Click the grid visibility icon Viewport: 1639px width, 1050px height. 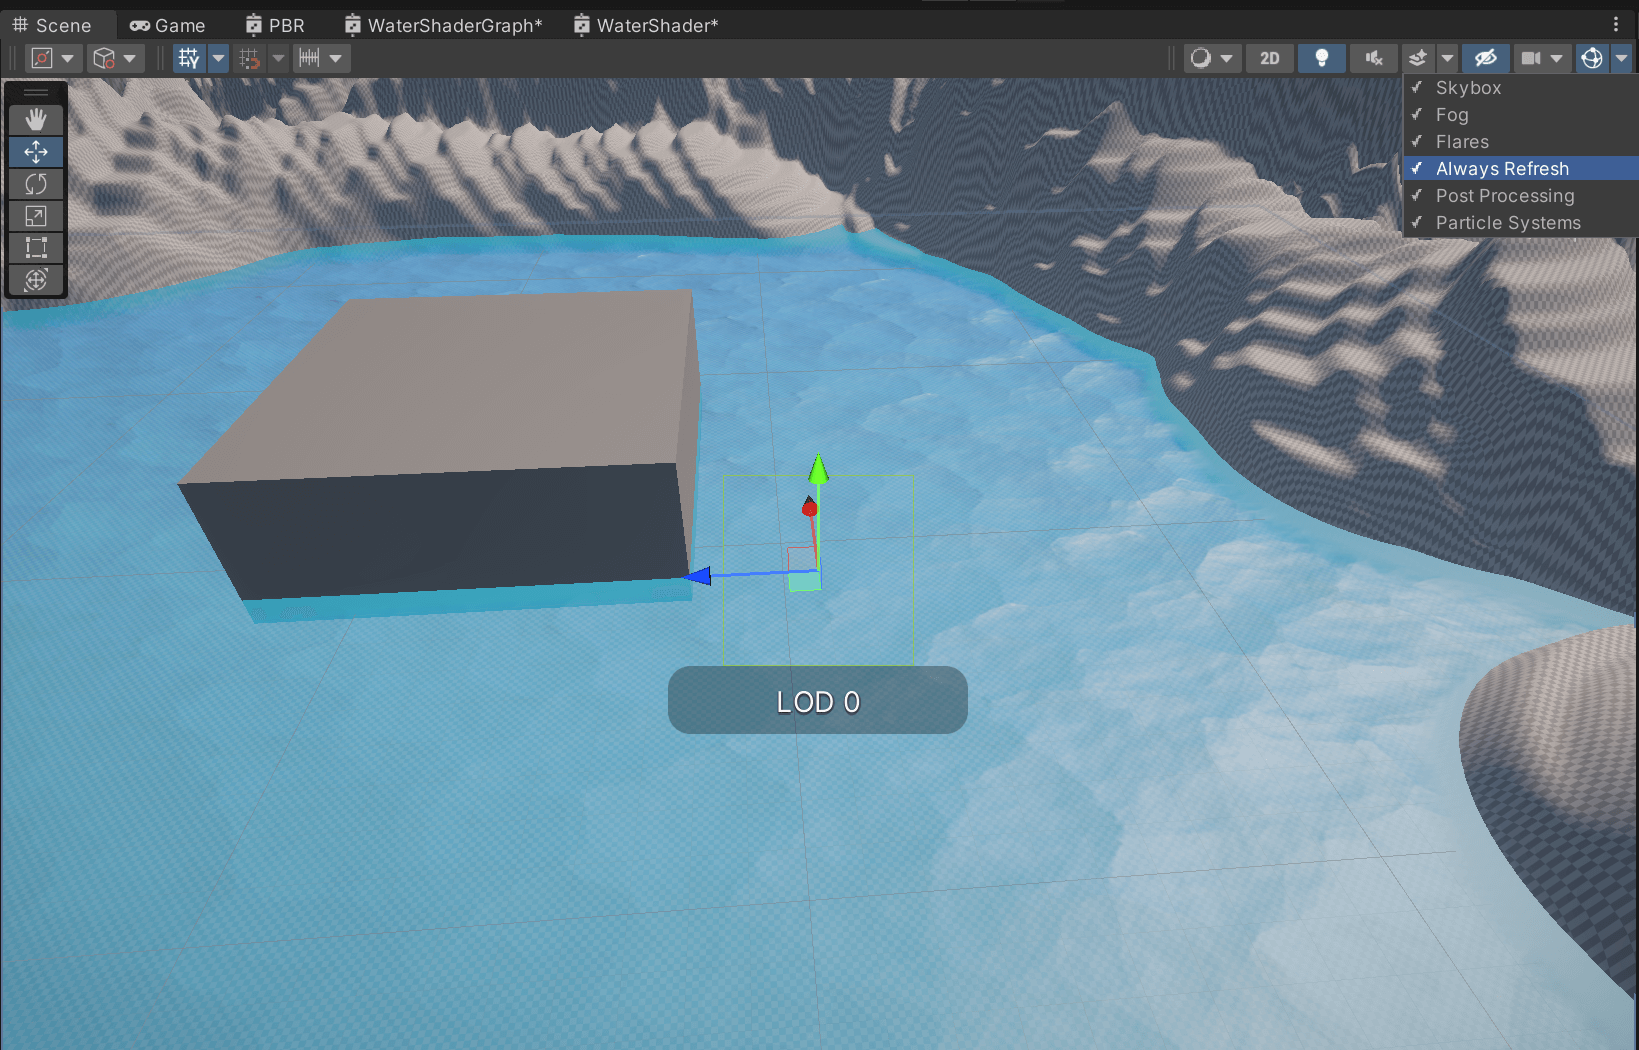coord(188,58)
